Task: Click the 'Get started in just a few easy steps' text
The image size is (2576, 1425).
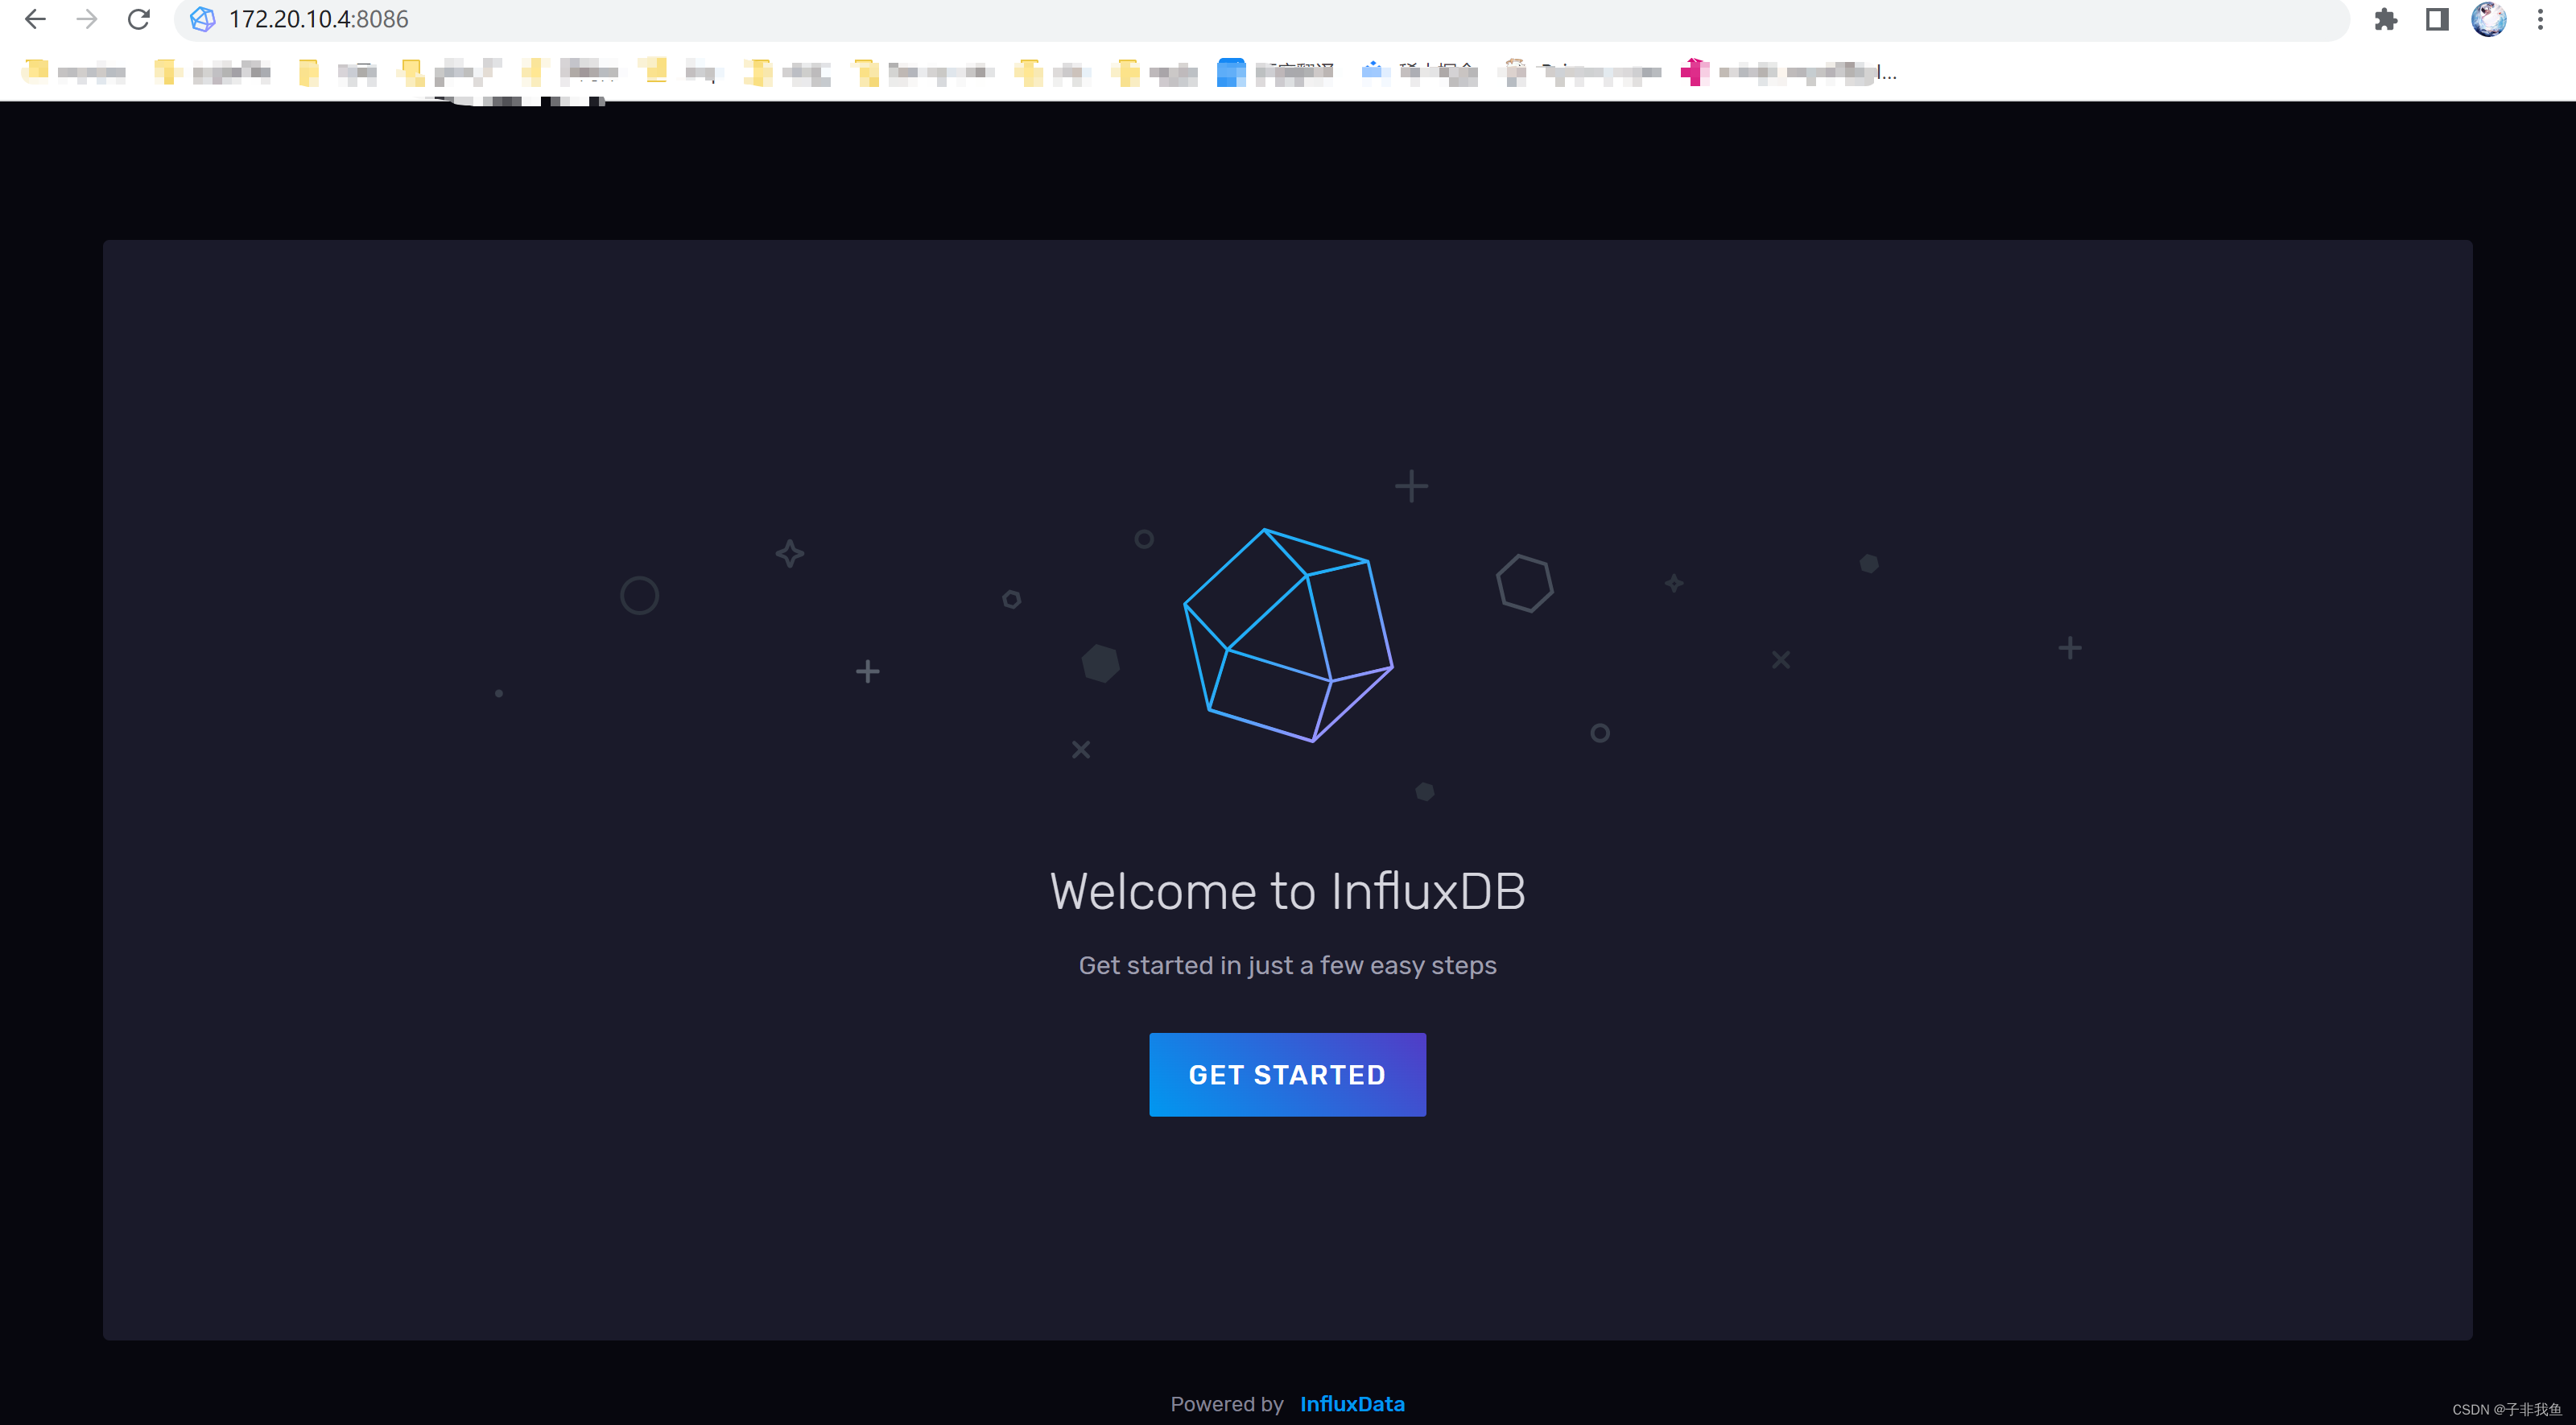Action: (x=1287, y=965)
